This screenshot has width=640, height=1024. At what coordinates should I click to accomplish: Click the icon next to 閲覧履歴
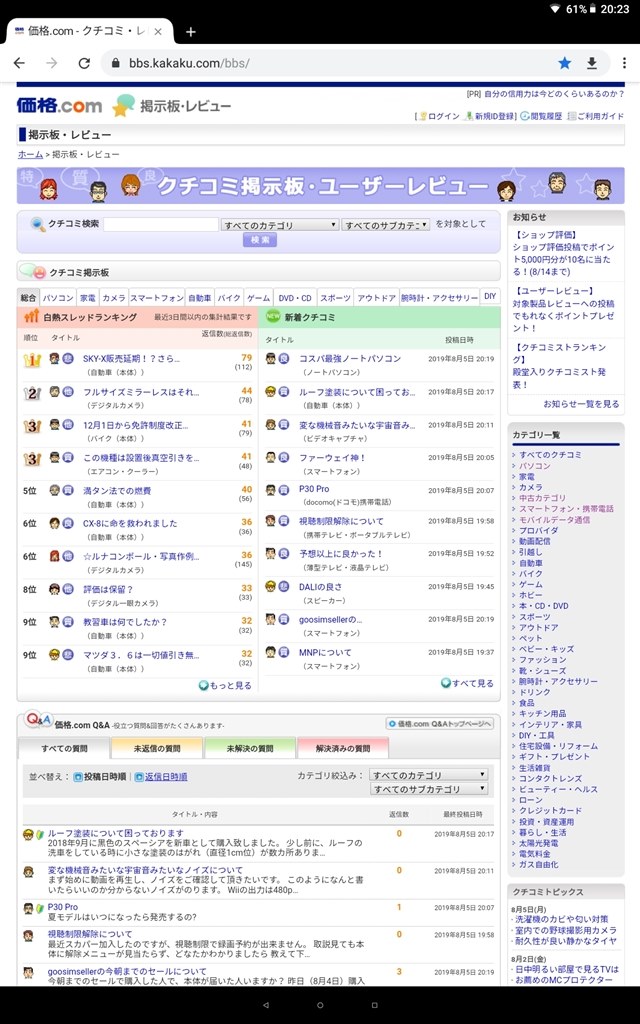pyautogui.click(x=524, y=116)
